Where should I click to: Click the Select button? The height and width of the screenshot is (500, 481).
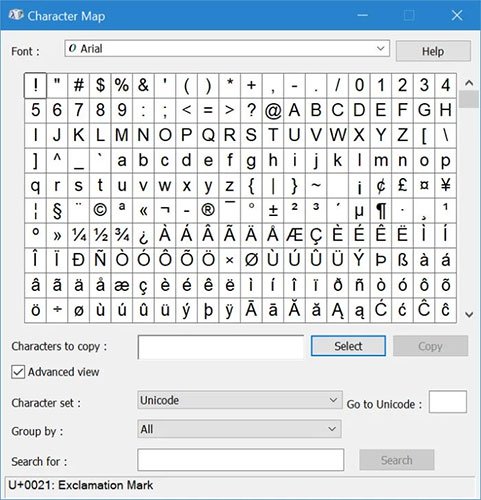click(348, 346)
